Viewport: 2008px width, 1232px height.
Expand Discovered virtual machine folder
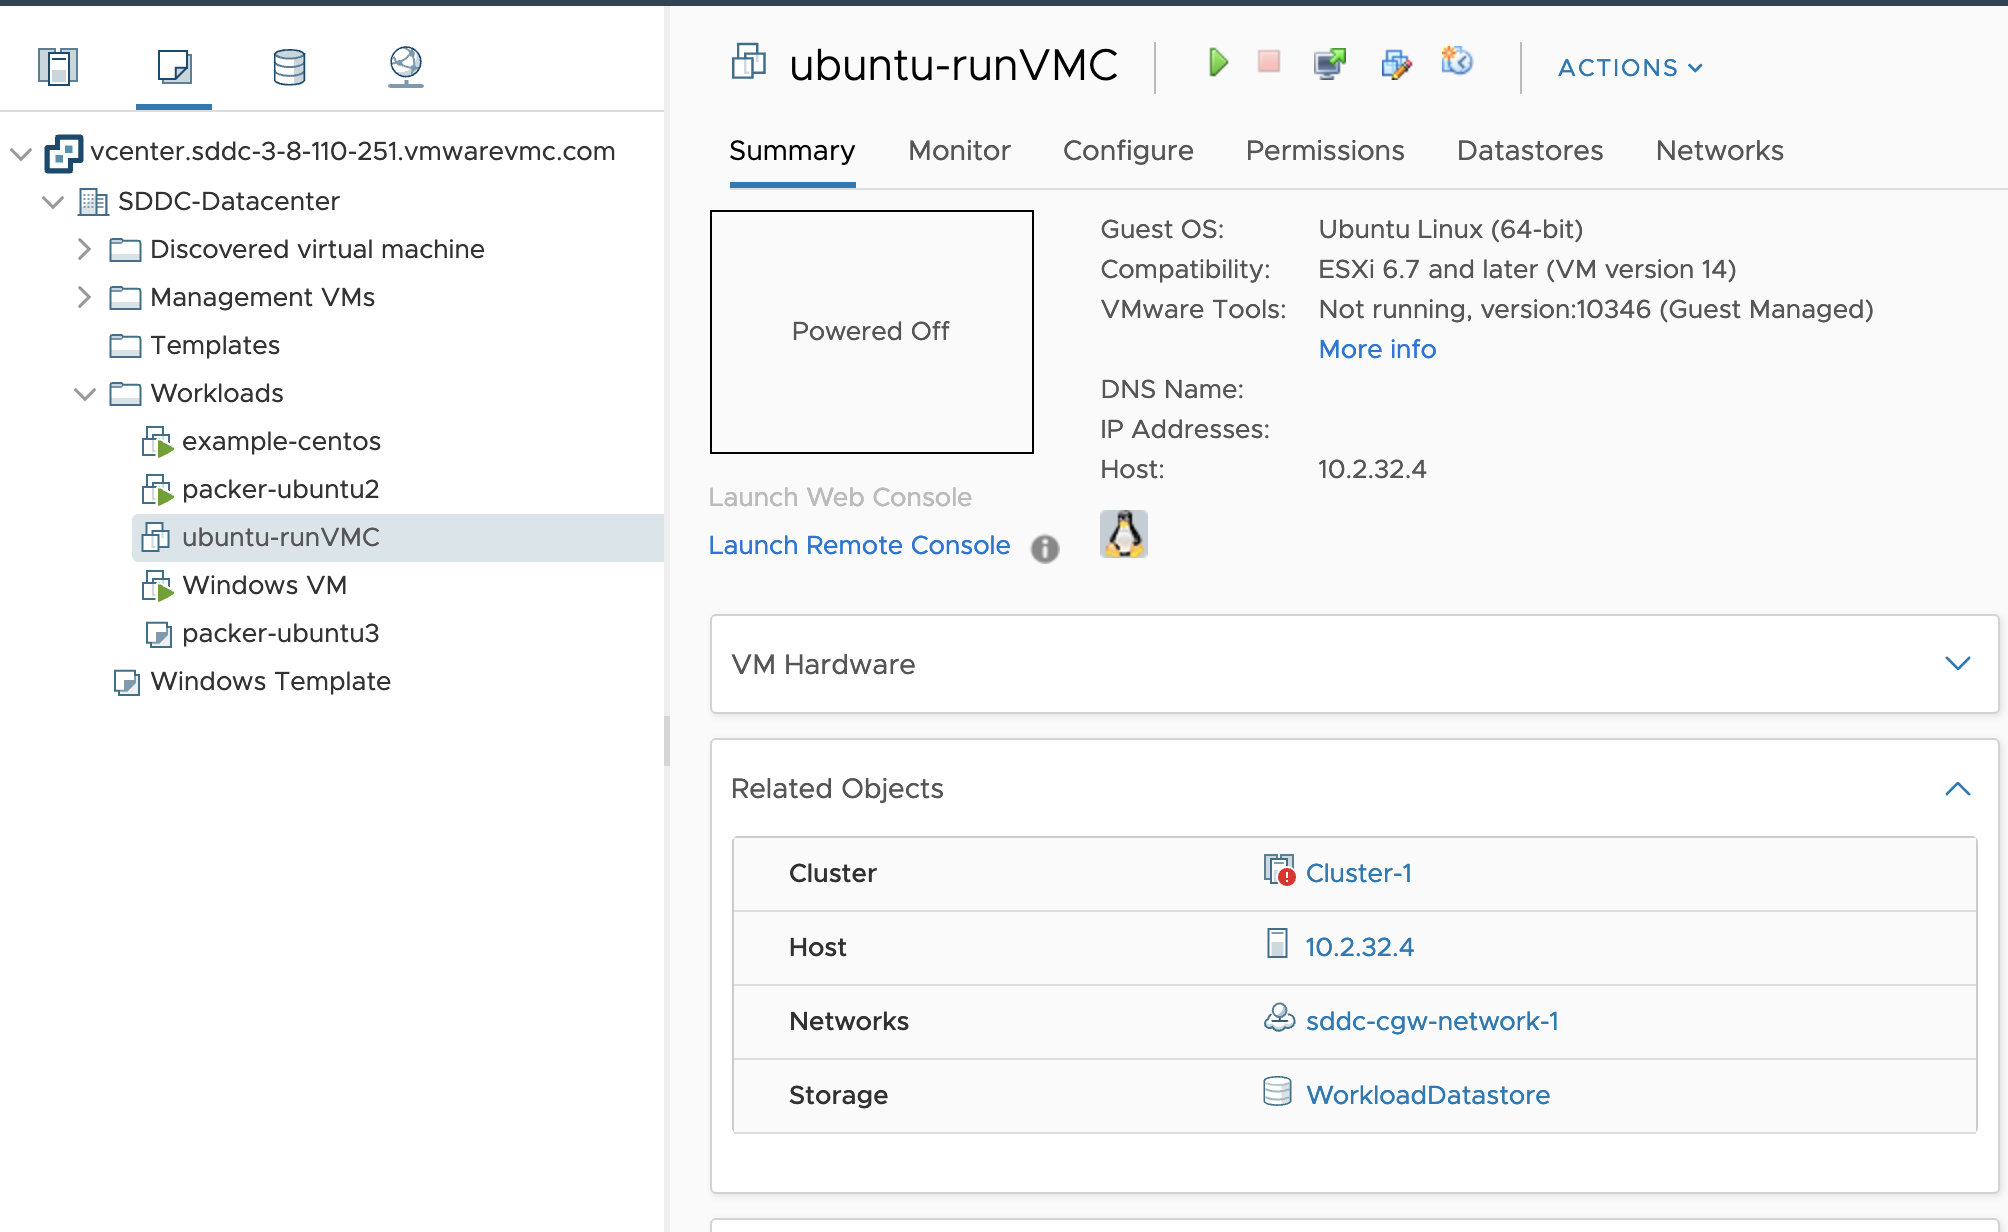(84, 249)
